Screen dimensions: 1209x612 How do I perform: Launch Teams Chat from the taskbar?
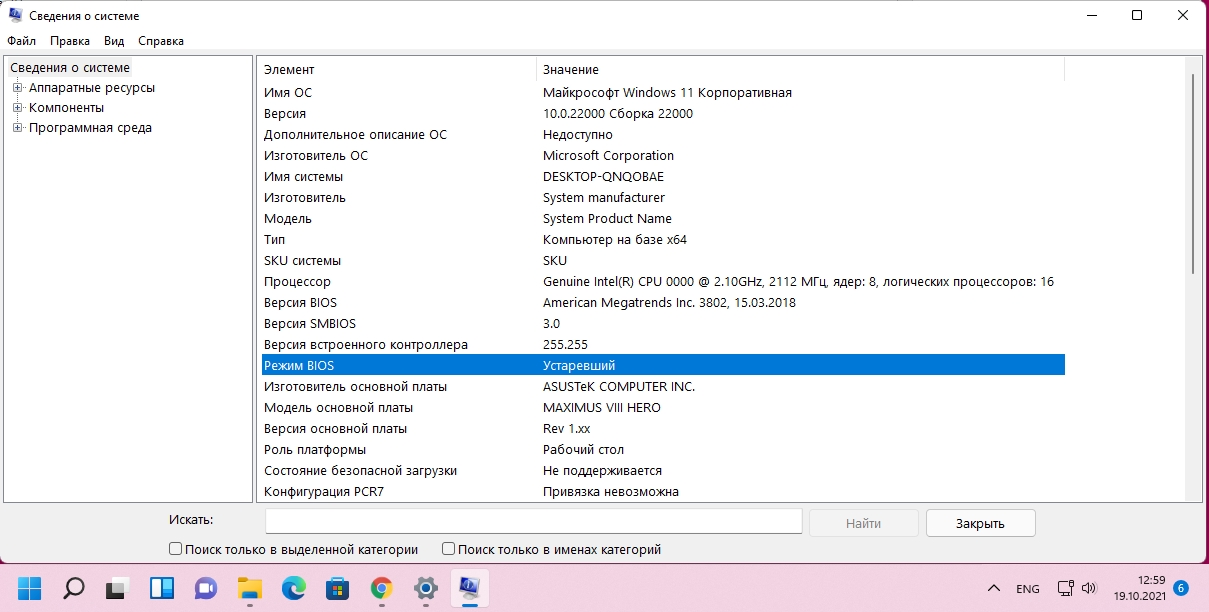pyautogui.click(x=206, y=588)
